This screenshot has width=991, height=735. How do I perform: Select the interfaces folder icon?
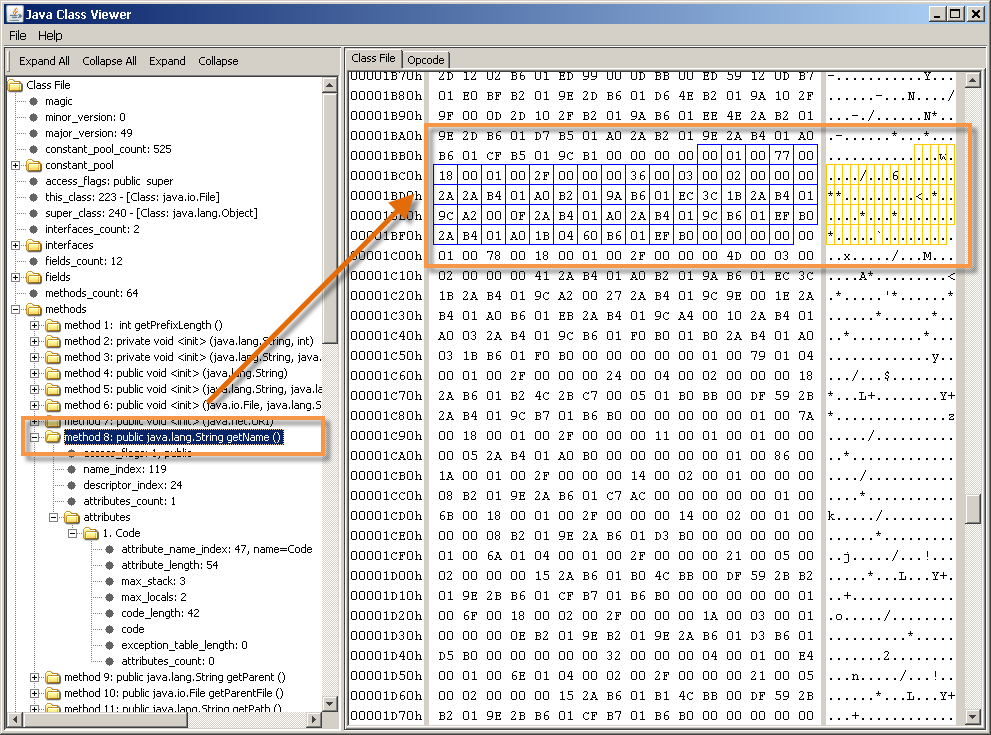point(34,245)
